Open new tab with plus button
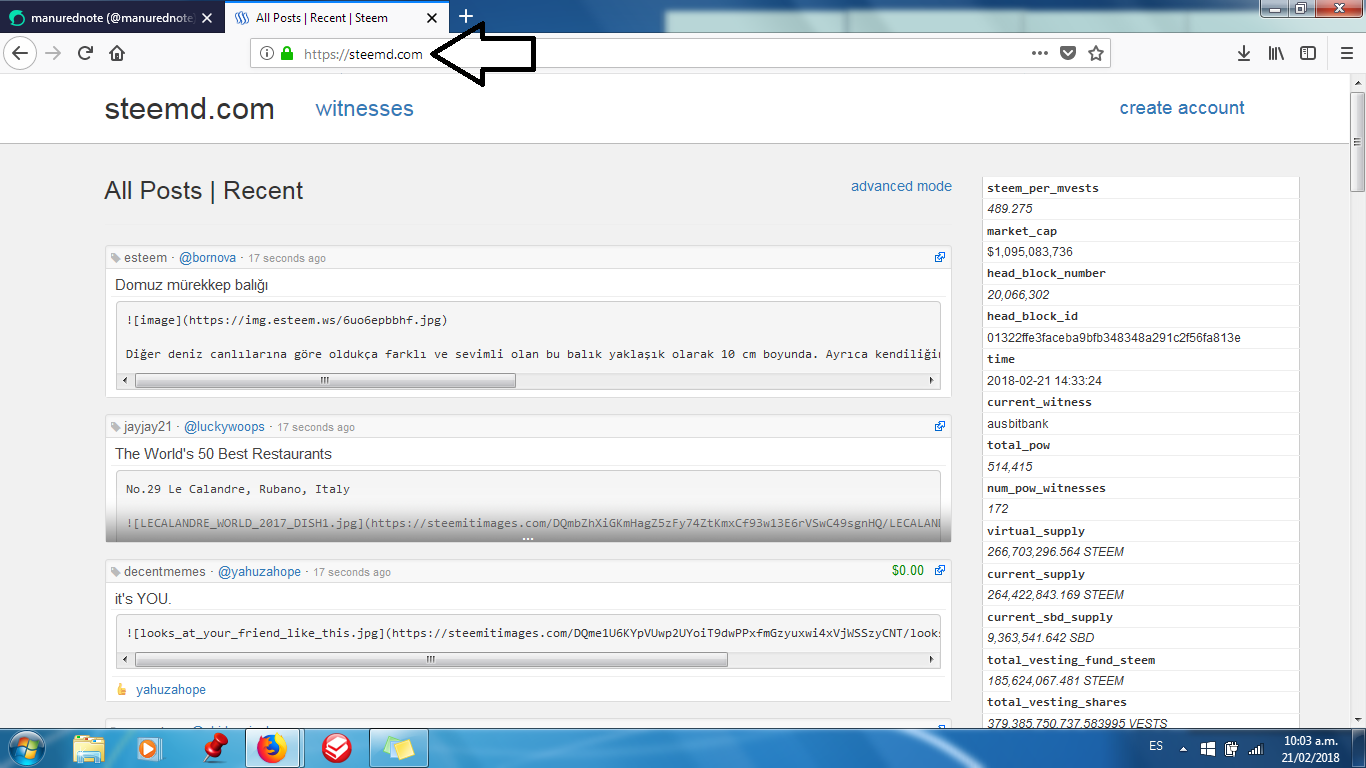The image size is (1366, 768). (465, 16)
